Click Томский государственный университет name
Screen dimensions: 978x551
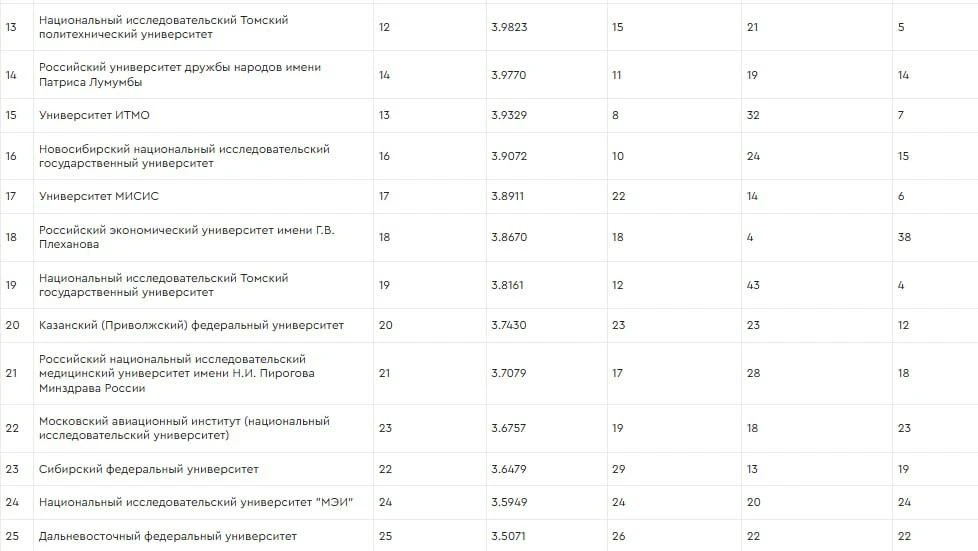[x=163, y=286]
